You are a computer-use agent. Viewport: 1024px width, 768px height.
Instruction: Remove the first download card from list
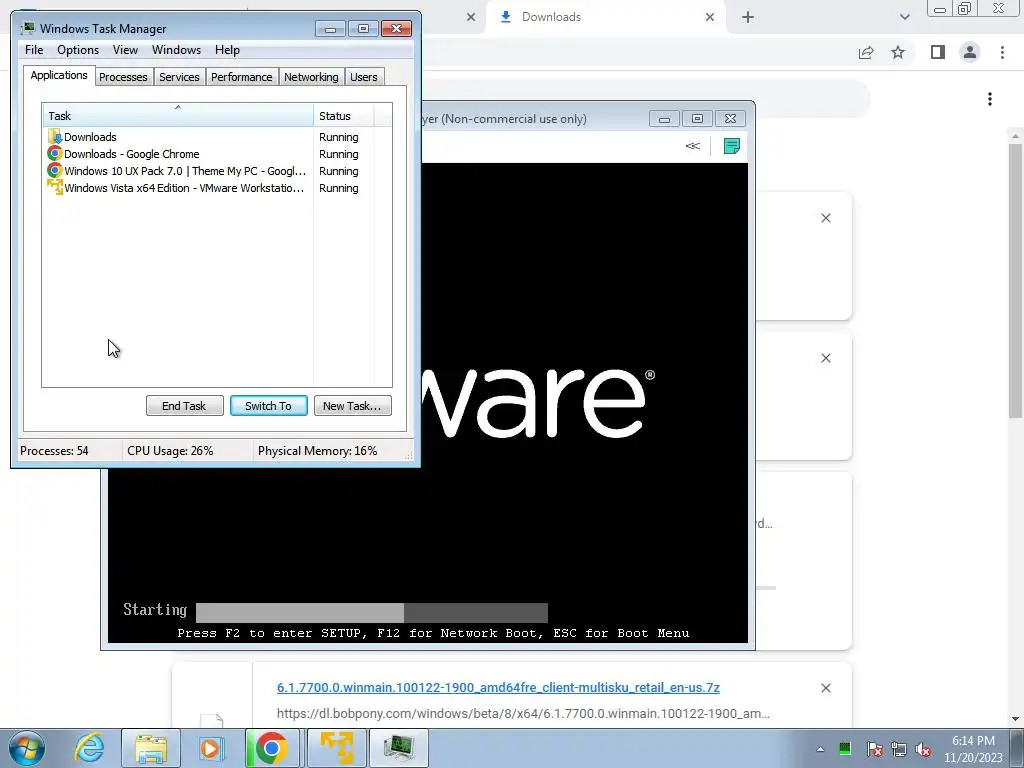826,218
